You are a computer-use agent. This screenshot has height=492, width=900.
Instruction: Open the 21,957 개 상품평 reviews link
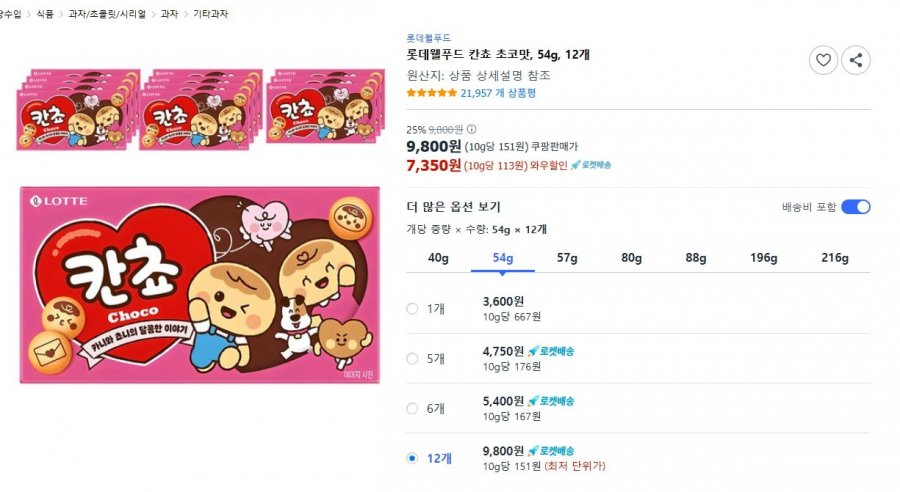tap(498, 93)
